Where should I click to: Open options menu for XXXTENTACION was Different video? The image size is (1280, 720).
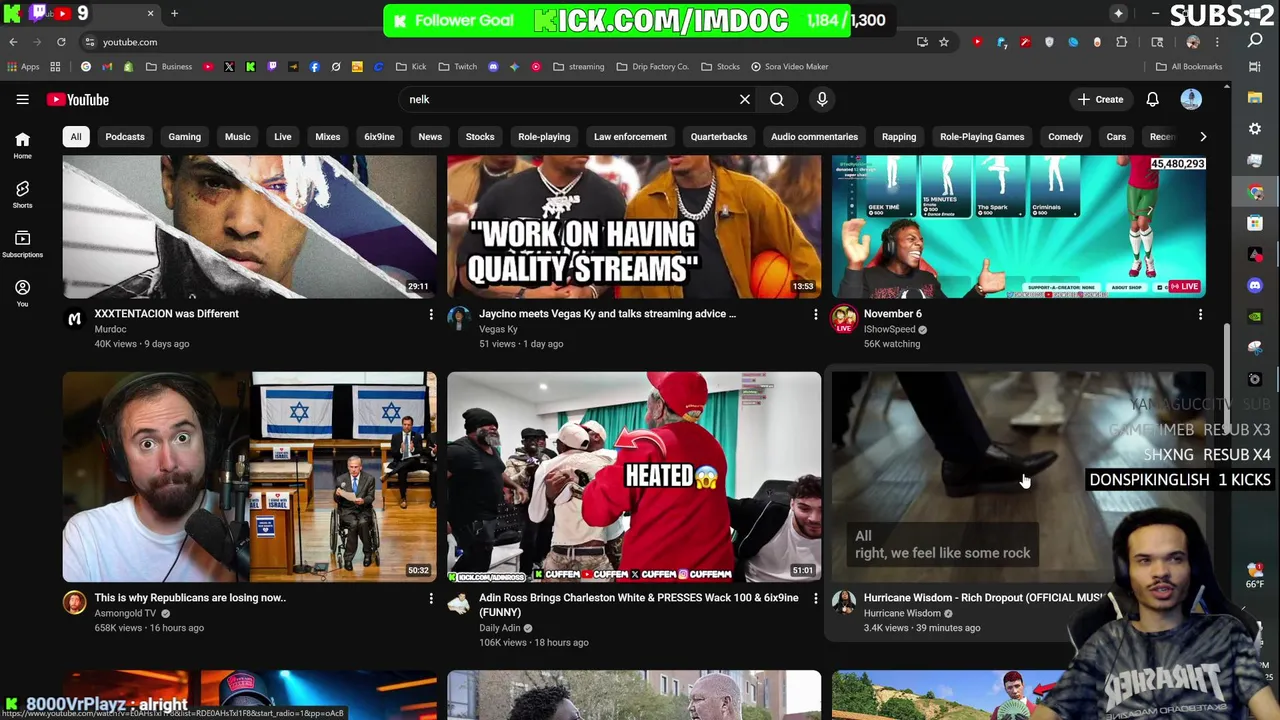pos(431,314)
